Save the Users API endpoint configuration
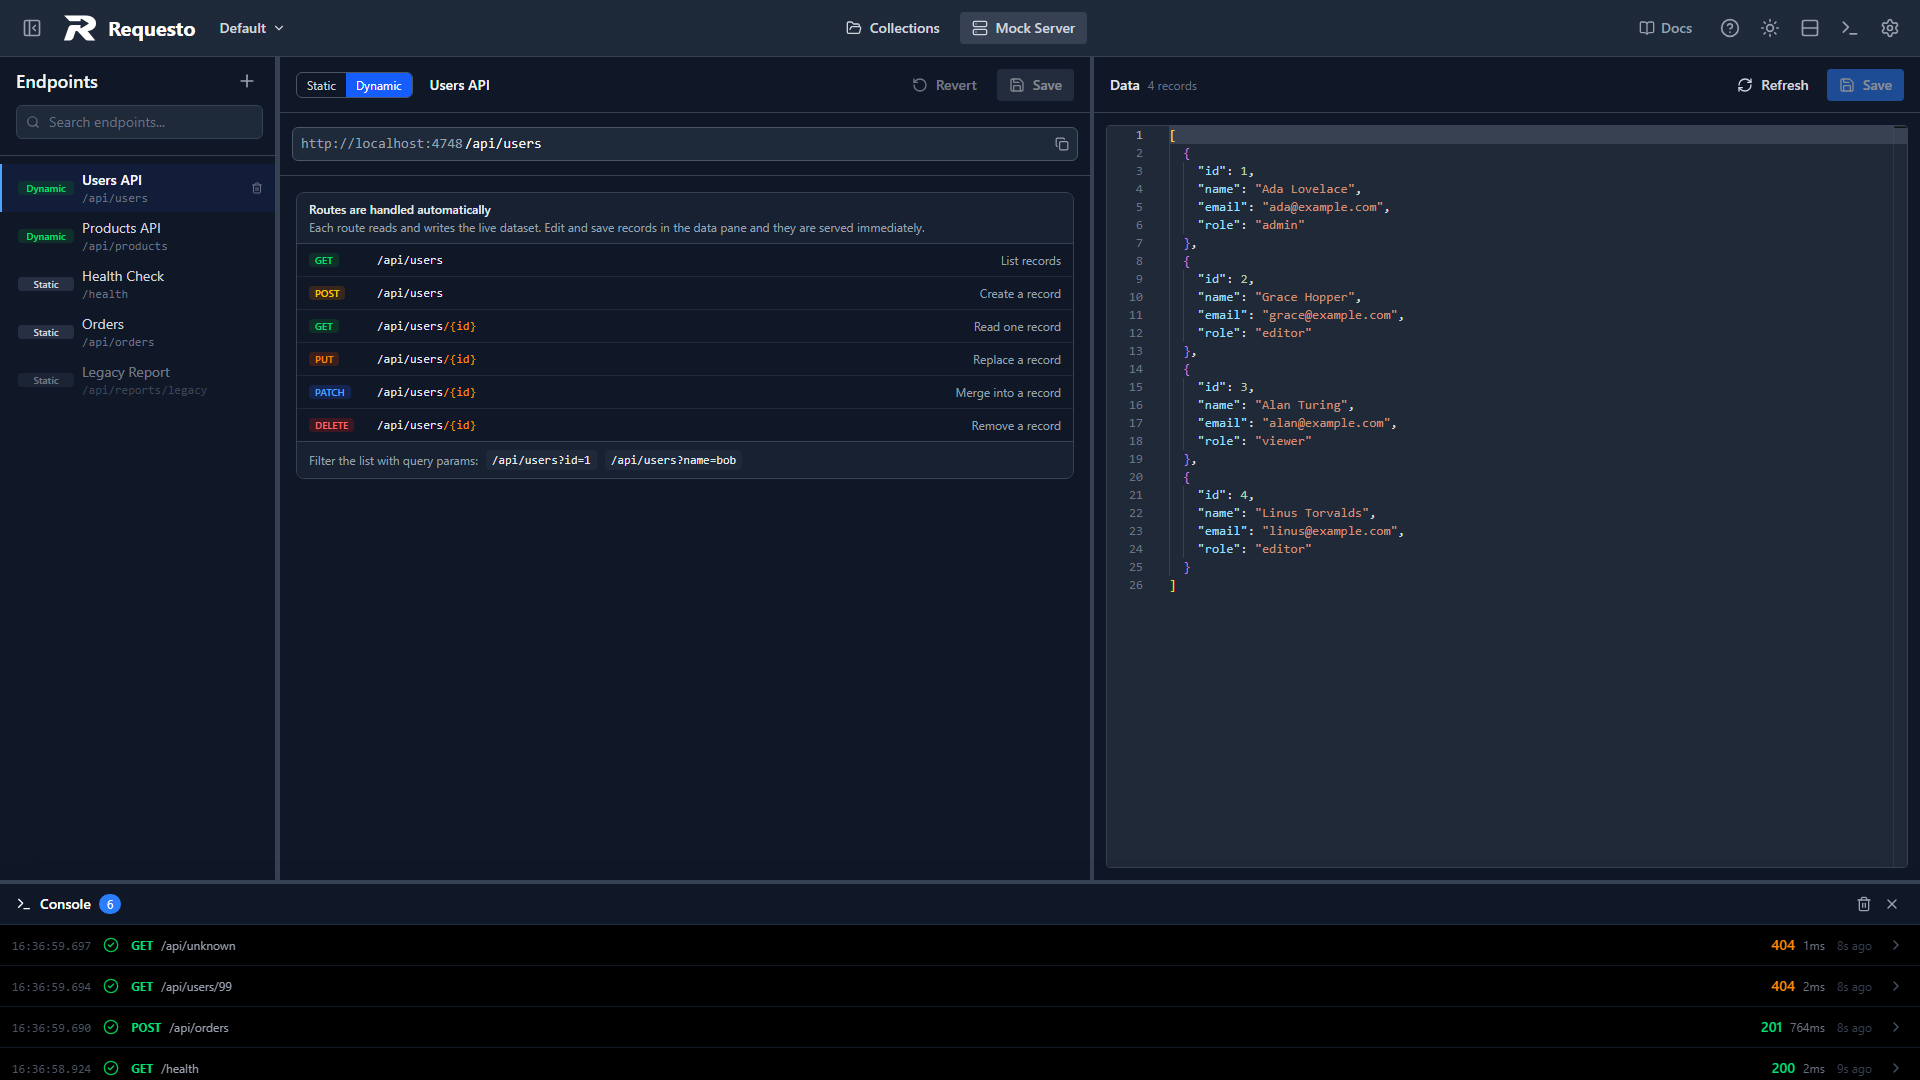This screenshot has width=1920, height=1080. [1035, 85]
